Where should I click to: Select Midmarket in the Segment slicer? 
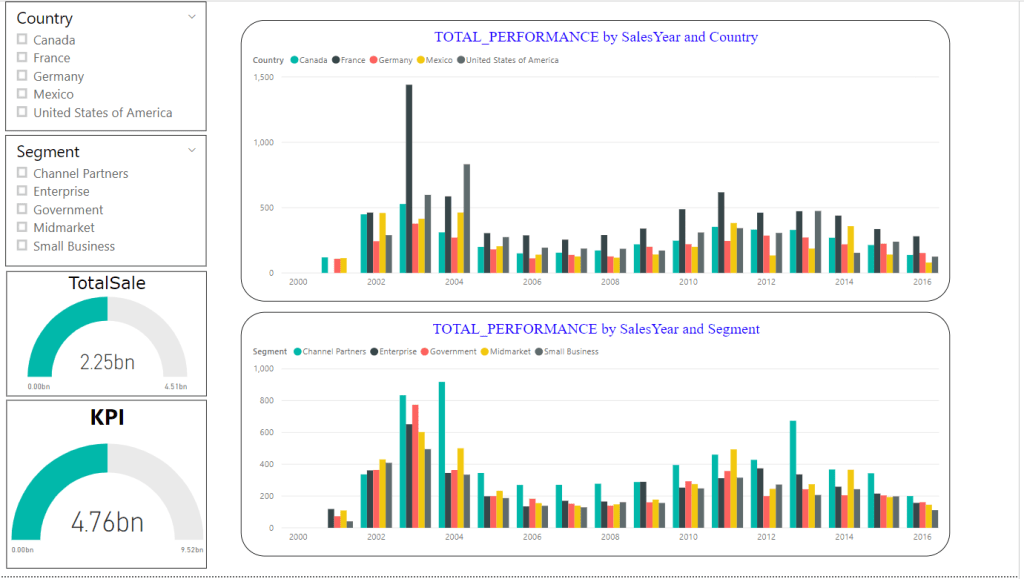click(22, 228)
